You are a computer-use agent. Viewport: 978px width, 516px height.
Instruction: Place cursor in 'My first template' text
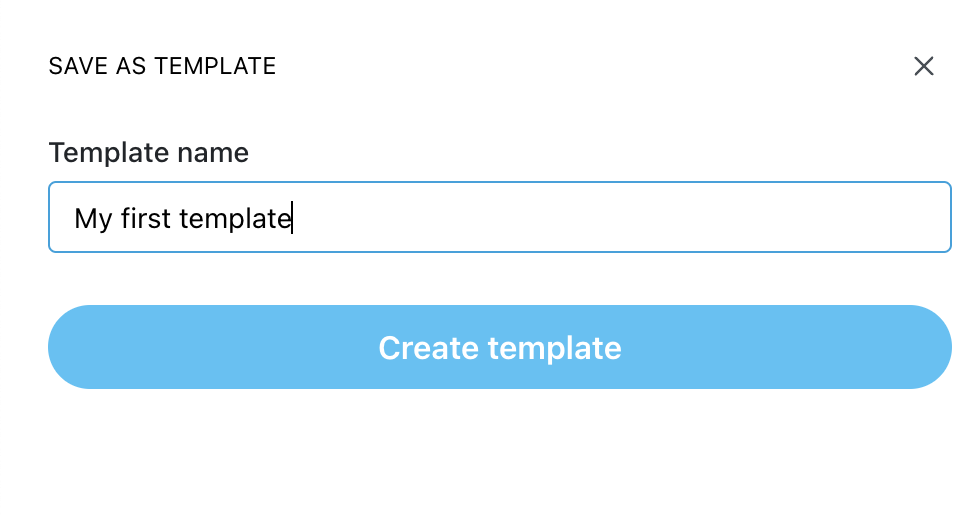pyautogui.click(x=183, y=219)
